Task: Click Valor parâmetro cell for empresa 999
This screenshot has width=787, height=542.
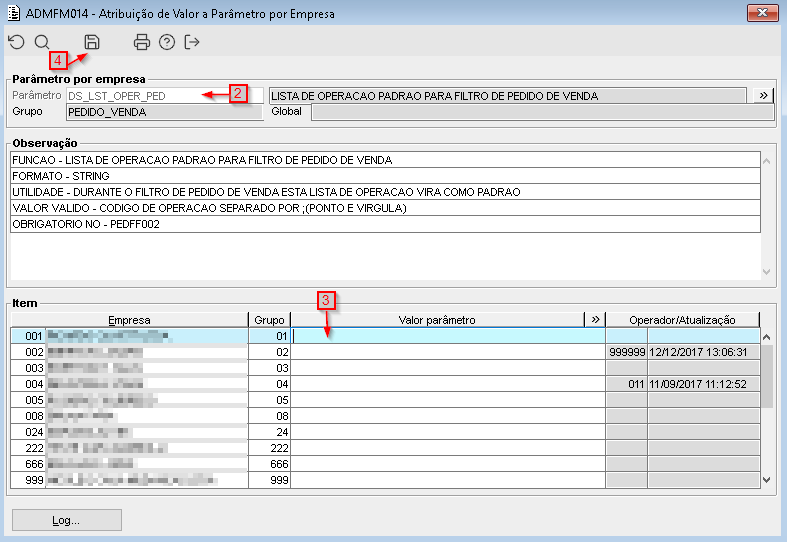Action: (x=448, y=480)
